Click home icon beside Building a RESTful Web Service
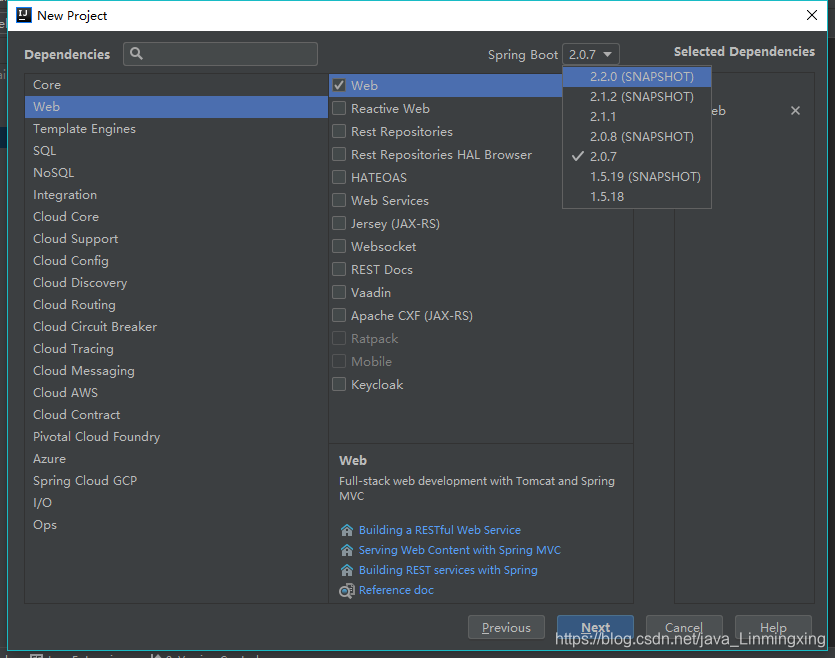 [347, 530]
